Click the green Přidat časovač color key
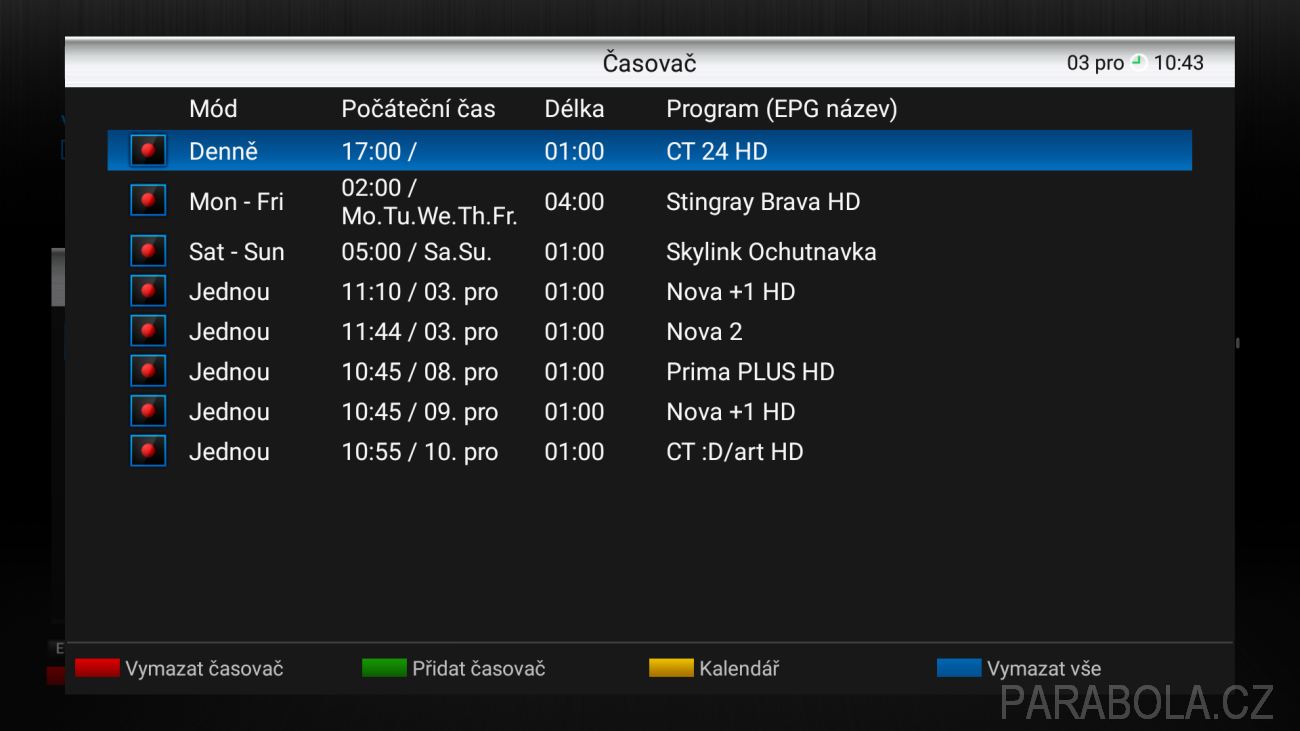Screen dimensions: 1300x731 (x=384, y=668)
